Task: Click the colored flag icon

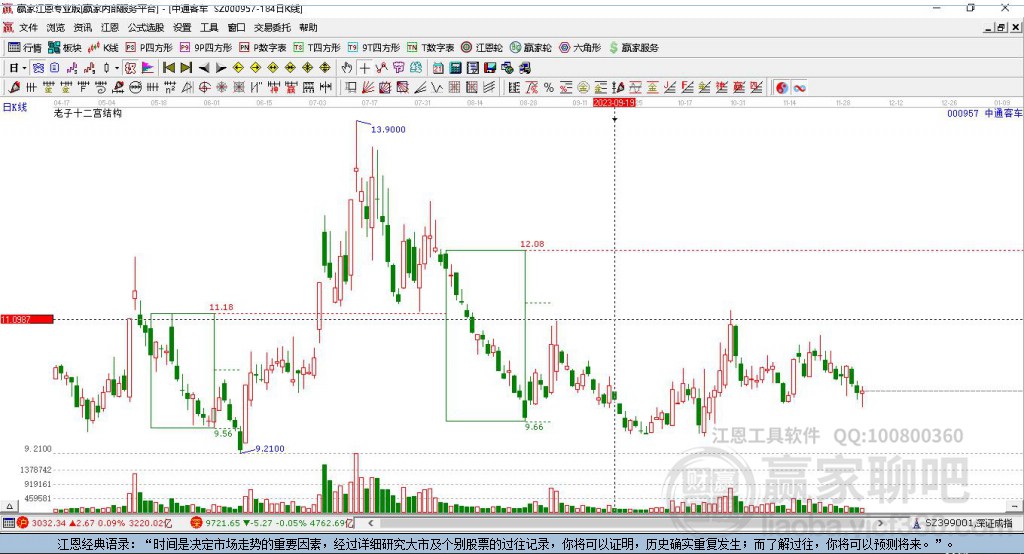Action: click(x=148, y=68)
